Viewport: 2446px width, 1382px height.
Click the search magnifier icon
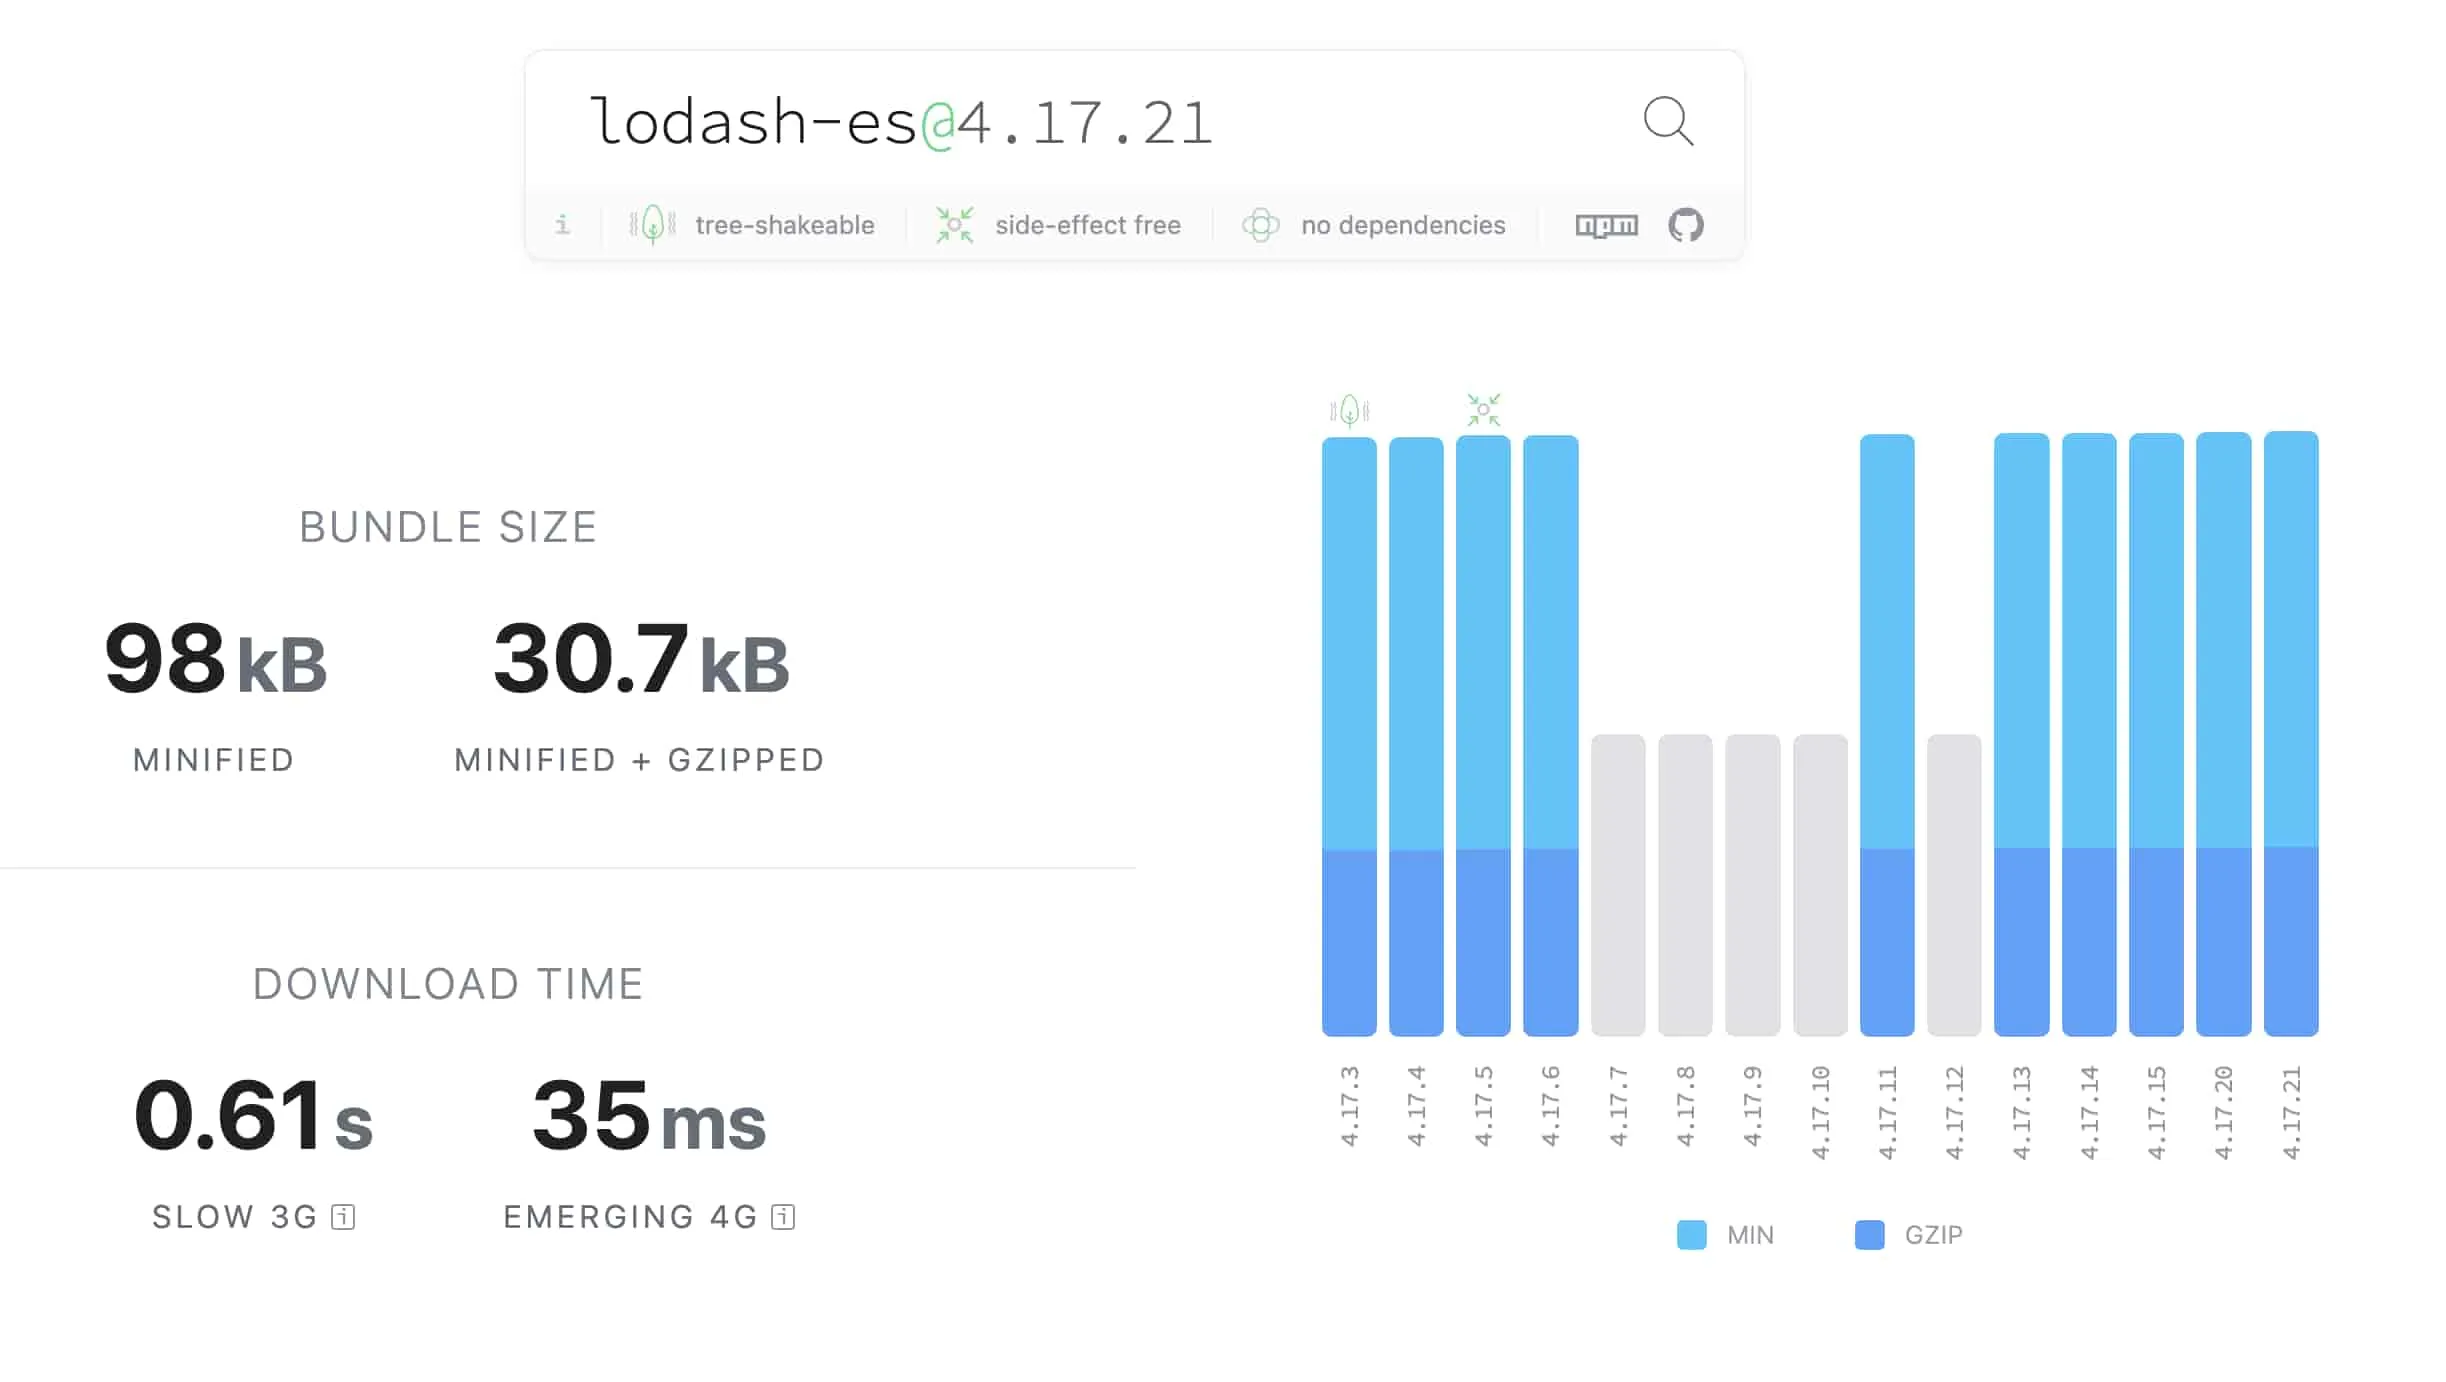point(1668,121)
